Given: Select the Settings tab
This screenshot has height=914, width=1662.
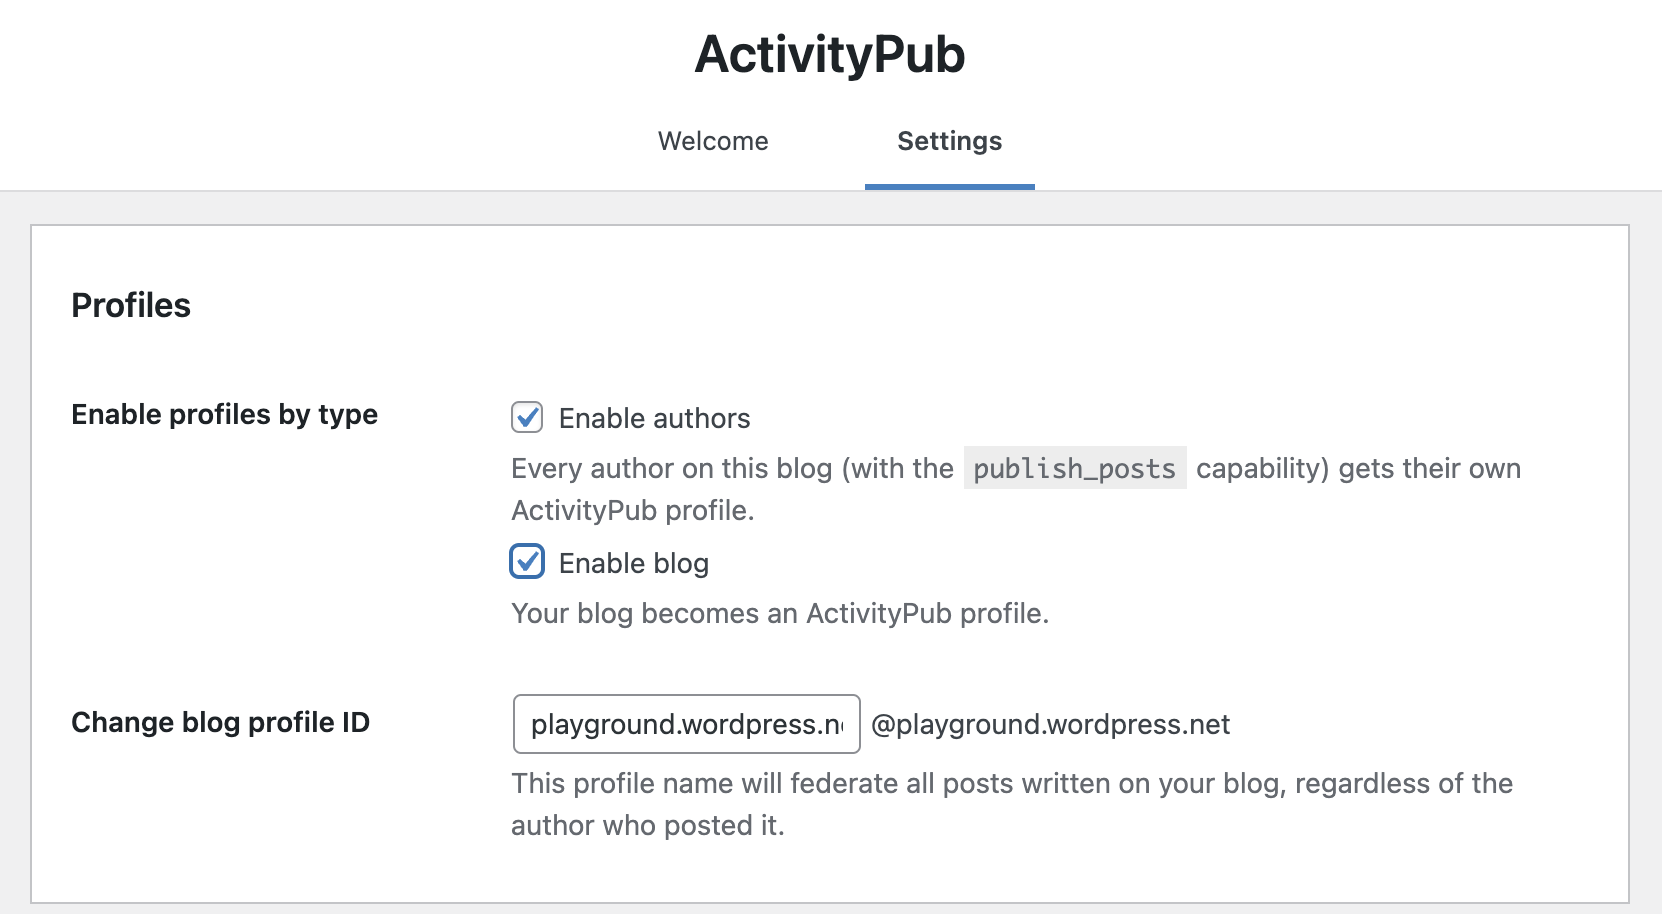Looking at the screenshot, I should tap(949, 141).
